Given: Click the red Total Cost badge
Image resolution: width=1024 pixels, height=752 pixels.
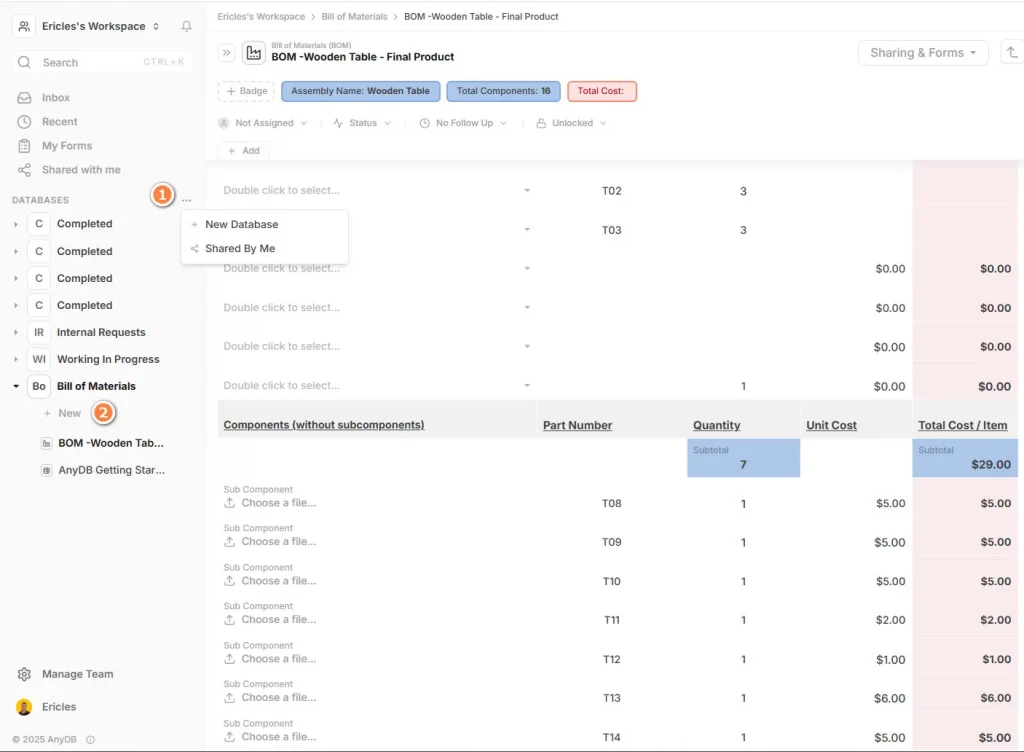Looking at the screenshot, I should coord(601,91).
